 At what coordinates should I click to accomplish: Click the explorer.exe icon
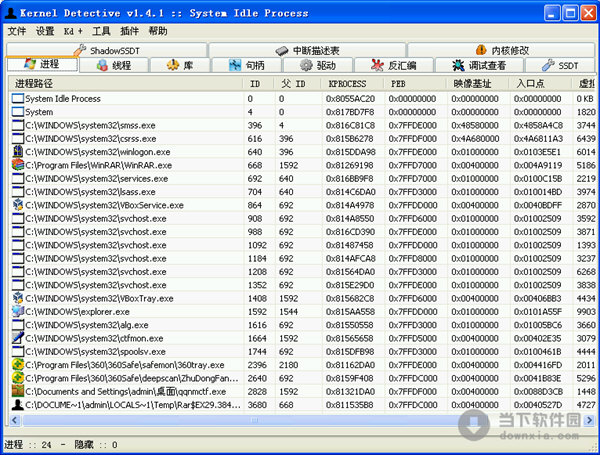point(18,311)
